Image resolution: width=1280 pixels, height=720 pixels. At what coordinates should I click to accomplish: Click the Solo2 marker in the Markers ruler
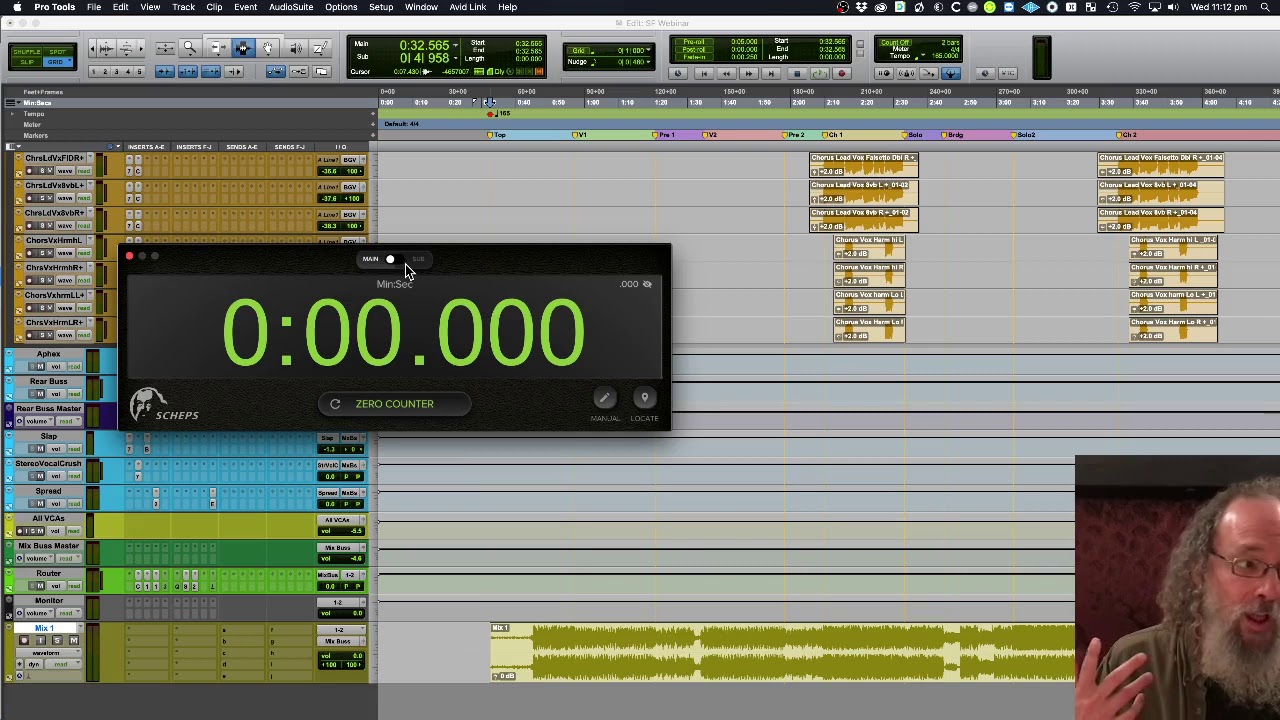[x=1025, y=135]
